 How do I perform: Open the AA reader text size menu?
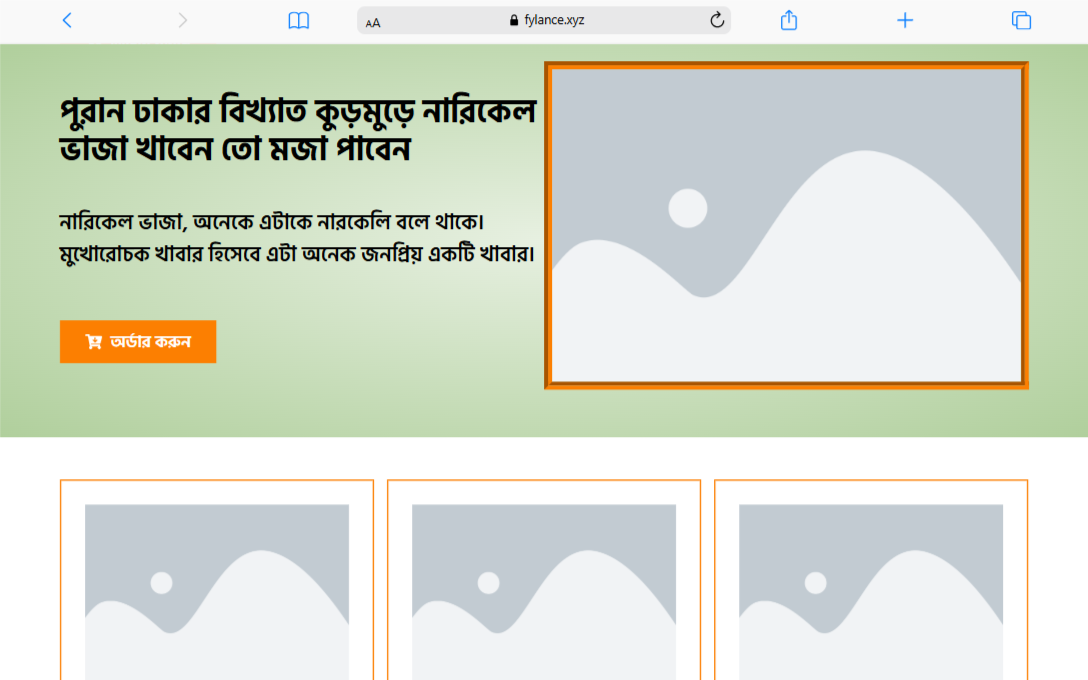click(x=373, y=22)
